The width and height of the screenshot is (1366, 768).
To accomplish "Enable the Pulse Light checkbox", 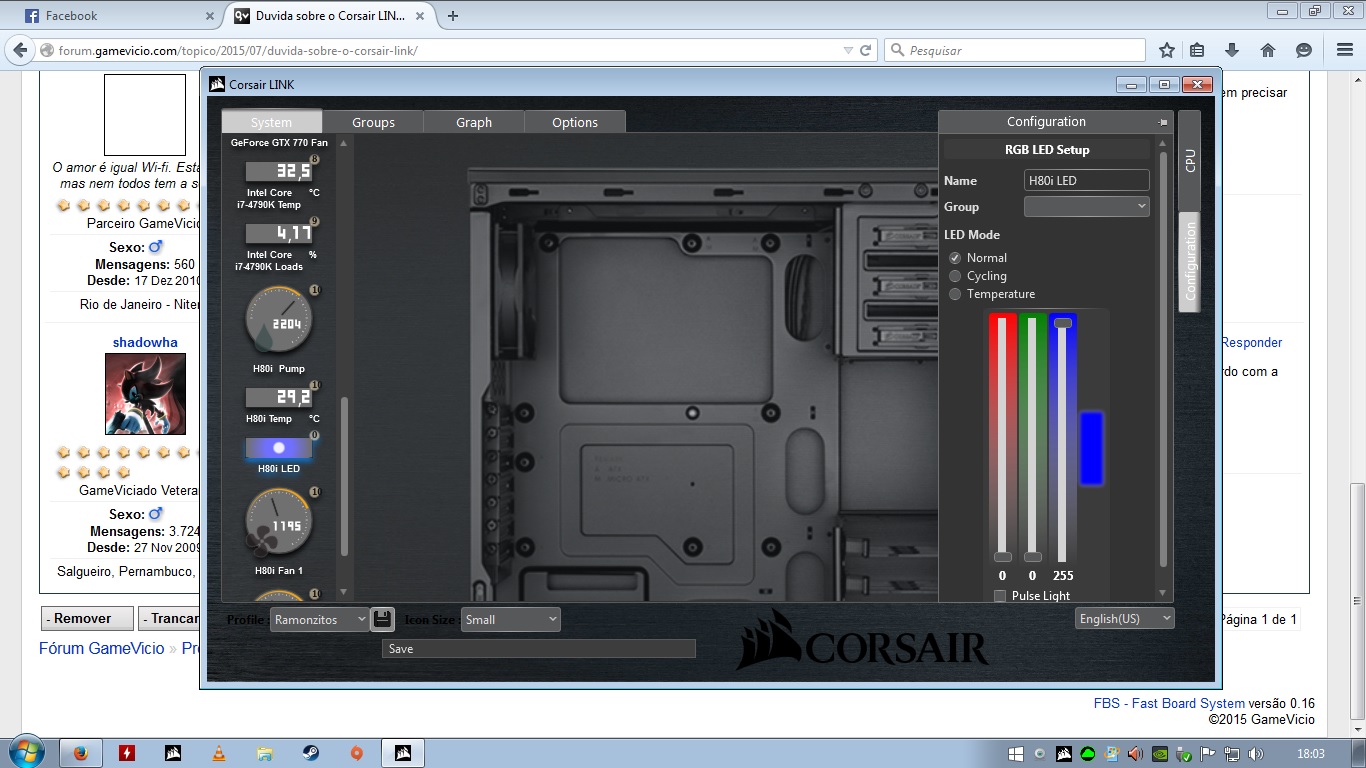I will pyautogui.click(x=1000, y=596).
